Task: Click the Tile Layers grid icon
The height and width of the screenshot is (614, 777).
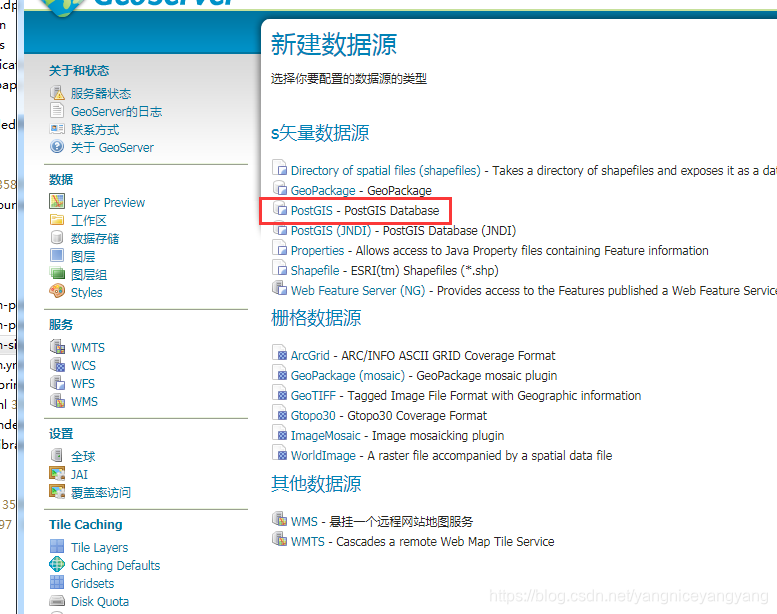Action: (57, 546)
